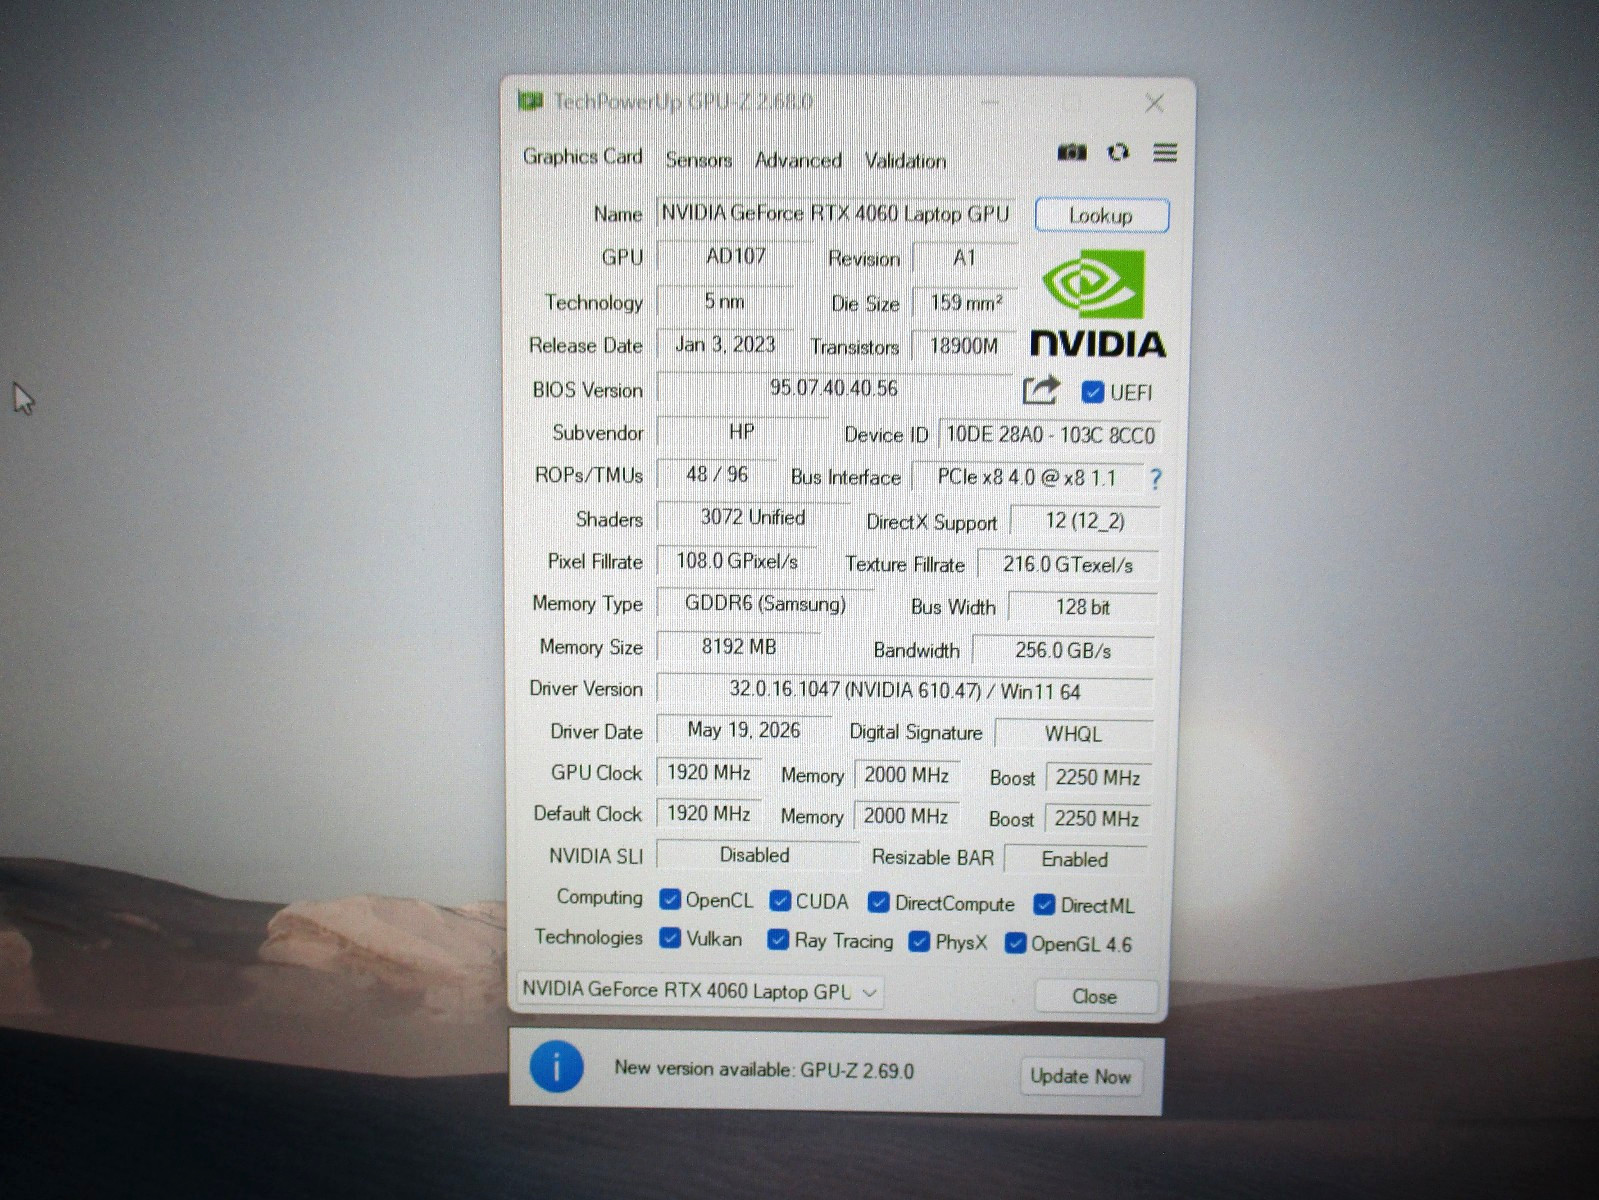Screen dimensions: 1599x1200
Task: Open the GPU selection dropdown
Action: click(700, 991)
